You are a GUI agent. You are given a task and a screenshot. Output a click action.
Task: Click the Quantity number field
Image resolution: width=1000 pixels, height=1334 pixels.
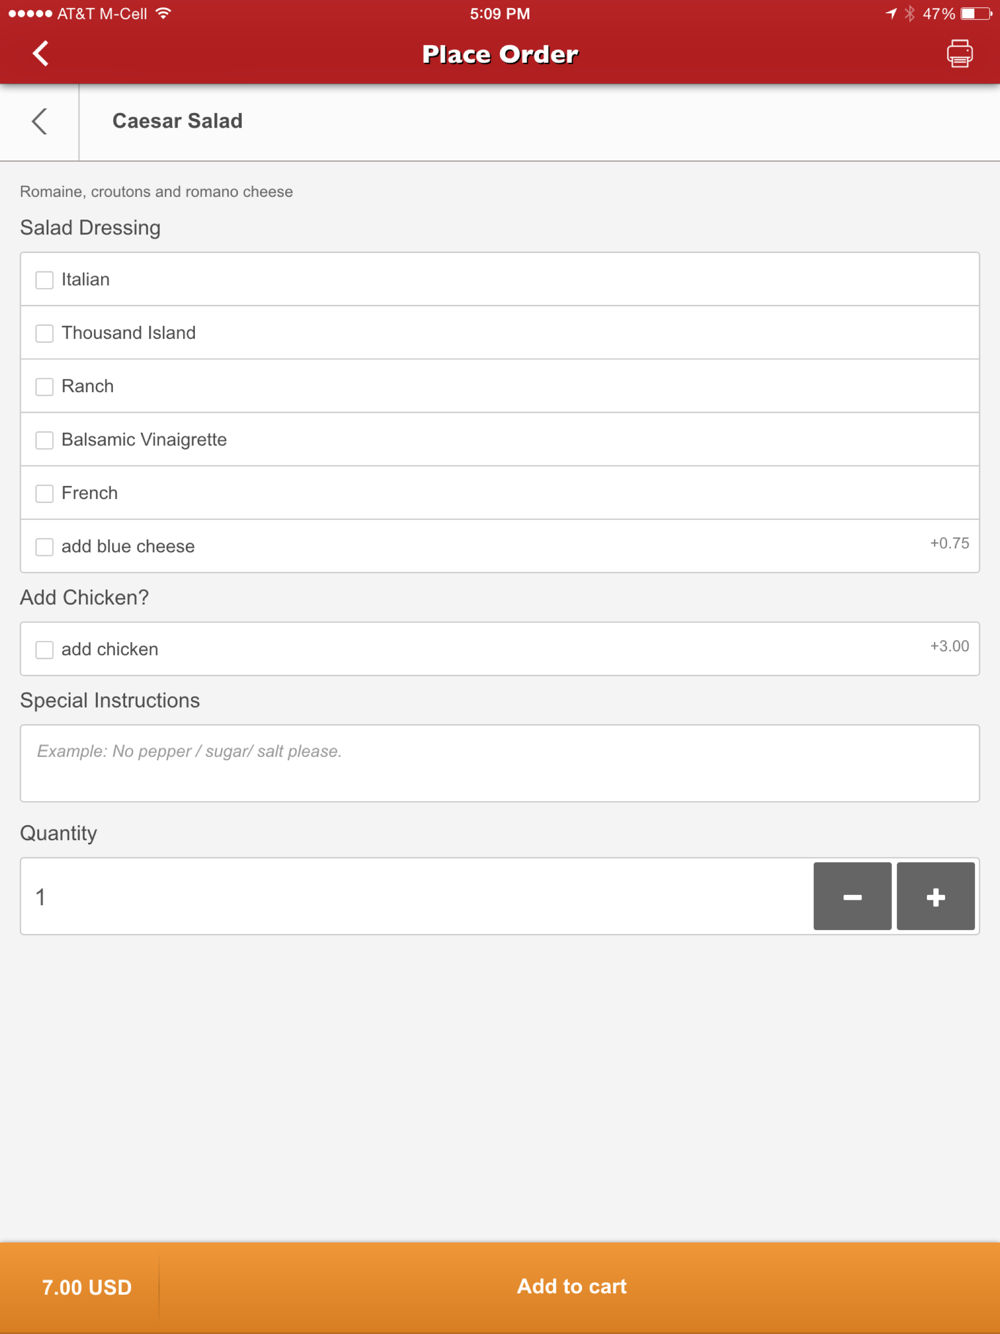416,897
